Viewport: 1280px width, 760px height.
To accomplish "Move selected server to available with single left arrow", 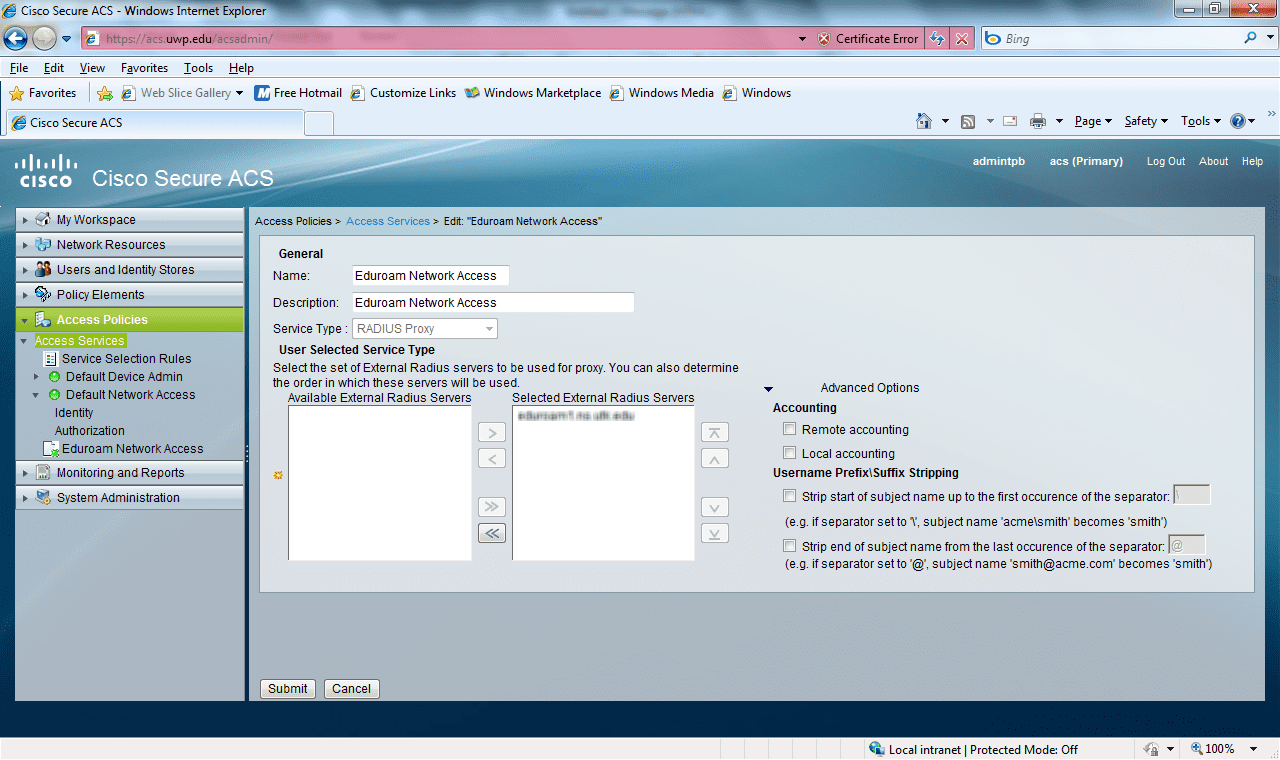I will [x=492, y=459].
